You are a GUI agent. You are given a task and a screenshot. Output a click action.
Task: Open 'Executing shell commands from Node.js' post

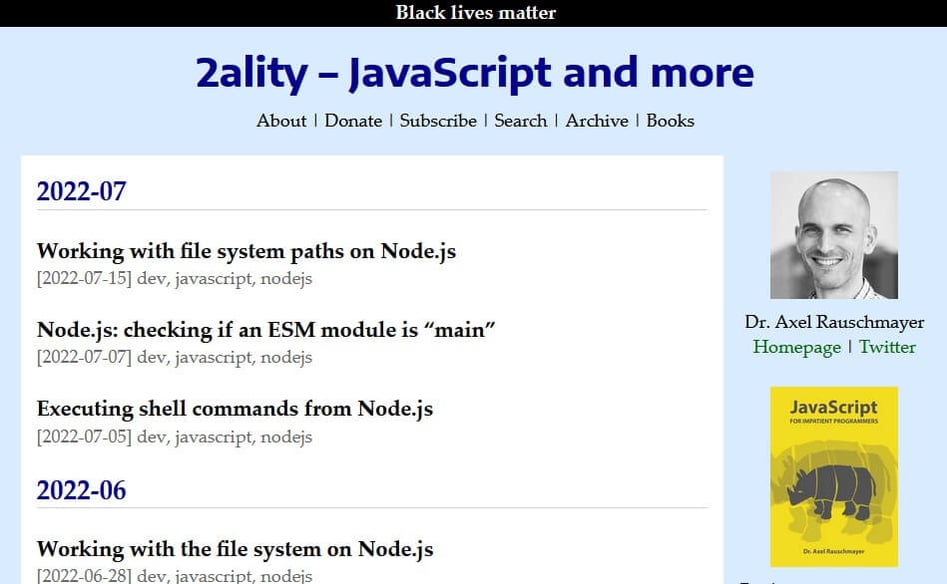click(x=235, y=409)
